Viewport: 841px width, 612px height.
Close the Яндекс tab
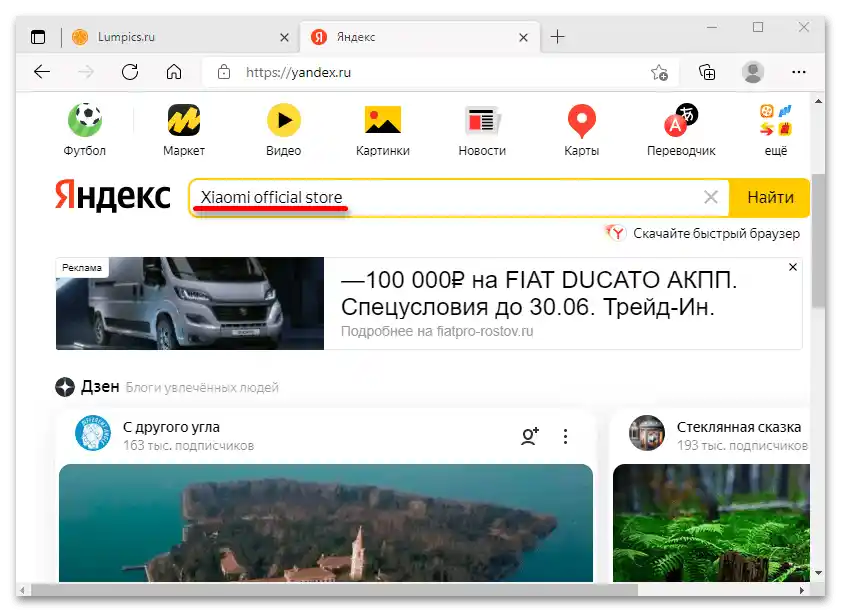pos(523,37)
